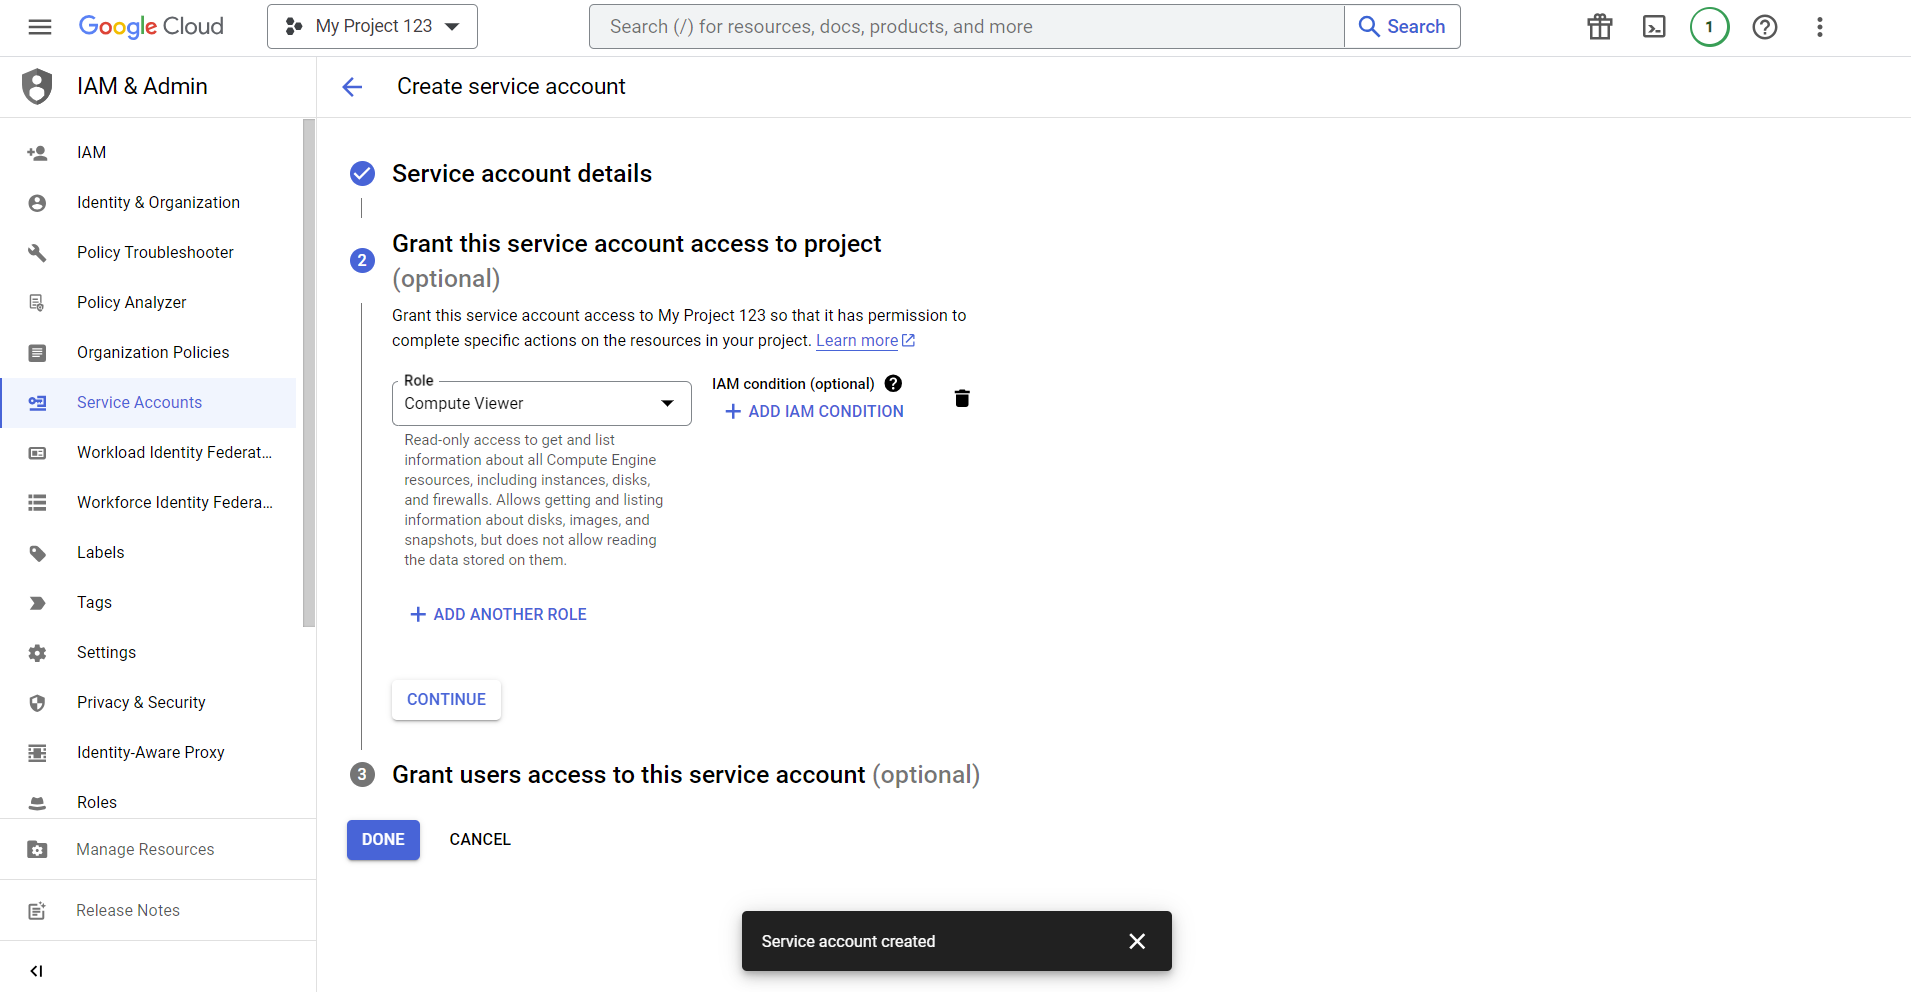Open the free trial gift icon

point(1600,27)
